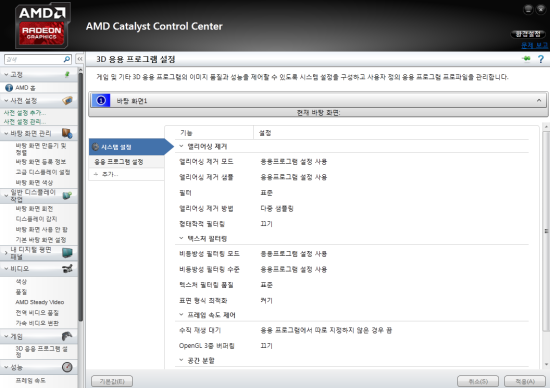Viewport: 550px width, 388px height.
Task: Change the 앨리어싱 제거 모드 setting value
Action: pos(294,162)
